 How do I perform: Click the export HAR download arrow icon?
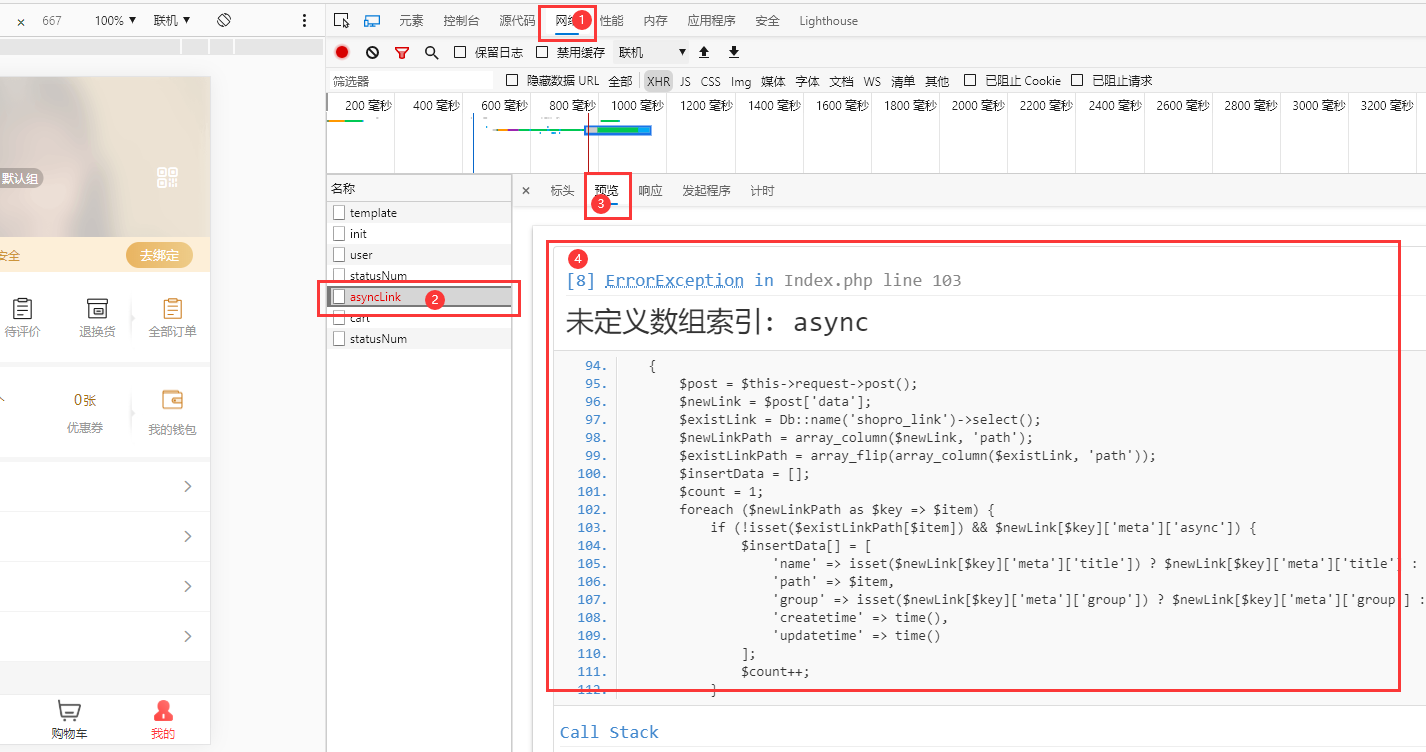click(734, 52)
